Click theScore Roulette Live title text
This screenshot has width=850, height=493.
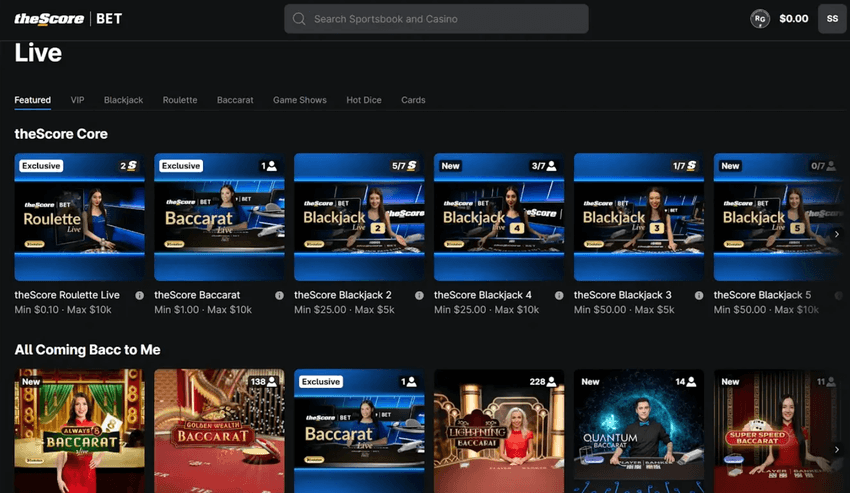click(x=67, y=295)
